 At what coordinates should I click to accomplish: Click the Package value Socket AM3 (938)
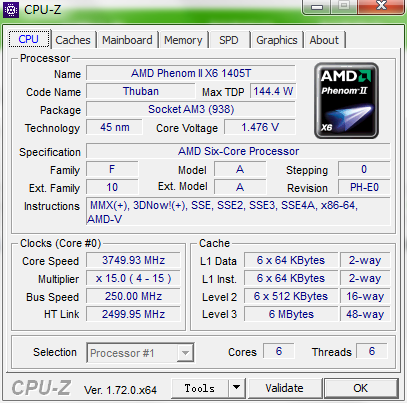point(191,109)
